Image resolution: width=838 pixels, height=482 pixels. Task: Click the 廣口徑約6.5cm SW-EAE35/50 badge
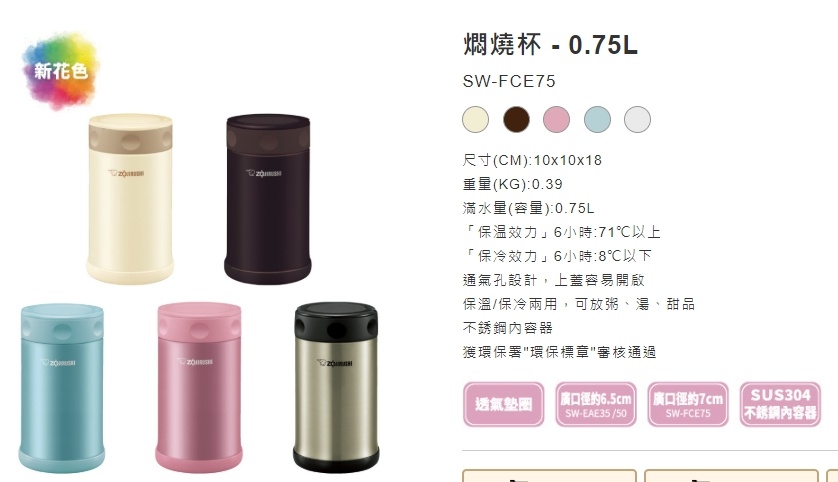tap(595, 405)
